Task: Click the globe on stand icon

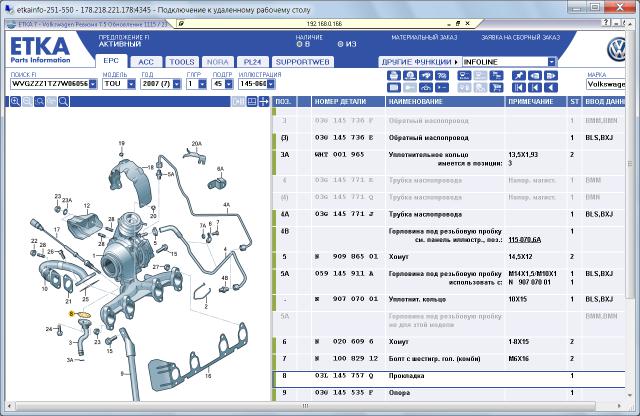Action: [x=410, y=76]
